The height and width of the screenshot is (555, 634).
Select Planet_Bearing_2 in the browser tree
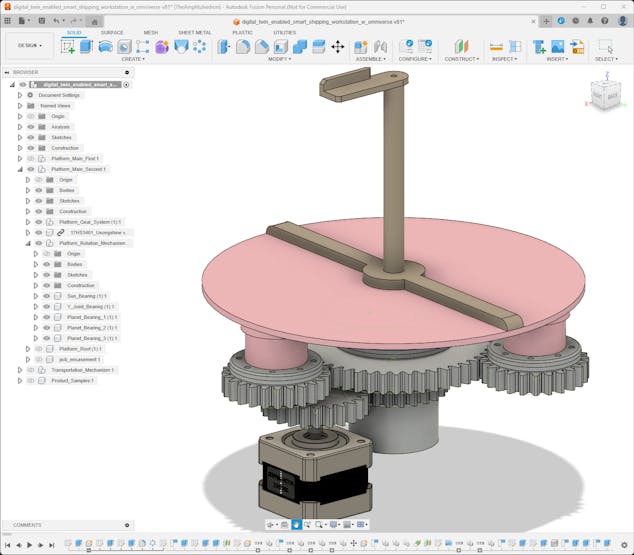point(86,328)
